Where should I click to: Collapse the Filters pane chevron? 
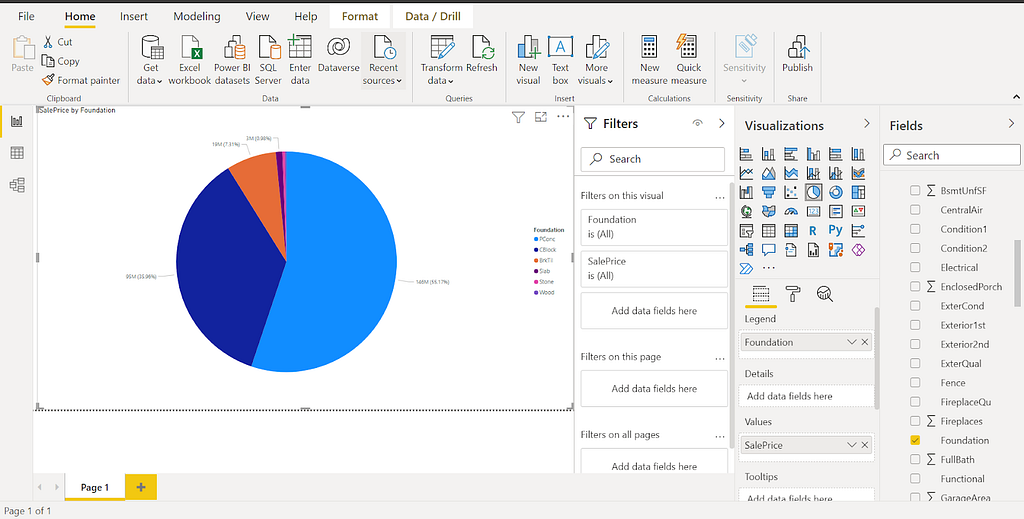pos(722,123)
